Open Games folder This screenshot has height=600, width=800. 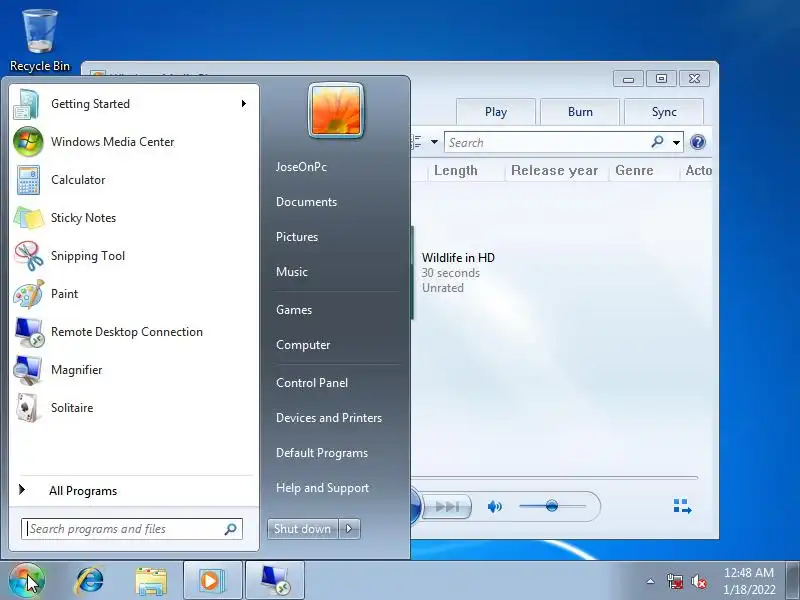coord(294,310)
